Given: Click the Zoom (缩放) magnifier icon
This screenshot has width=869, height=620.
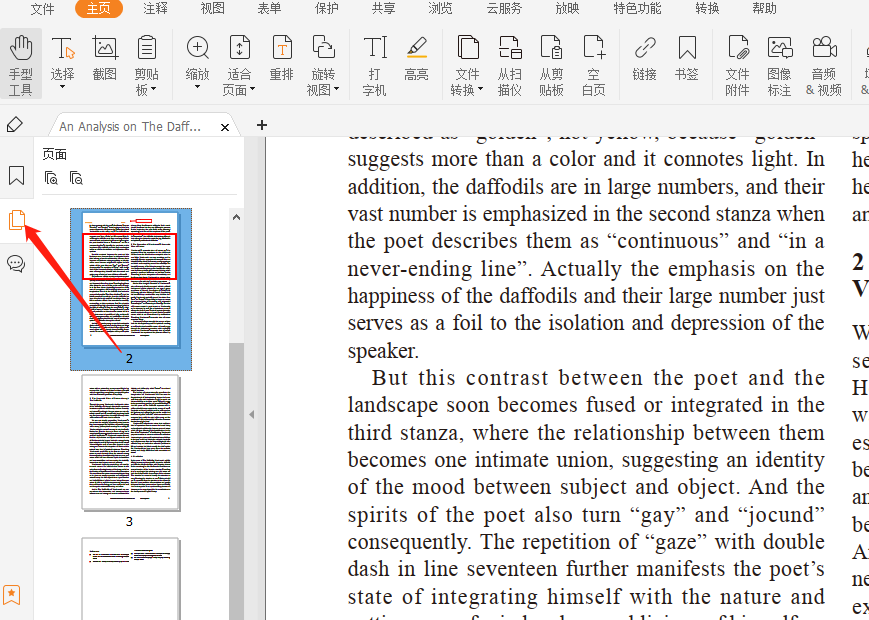Looking at the screenshot, I should (197, 48).
